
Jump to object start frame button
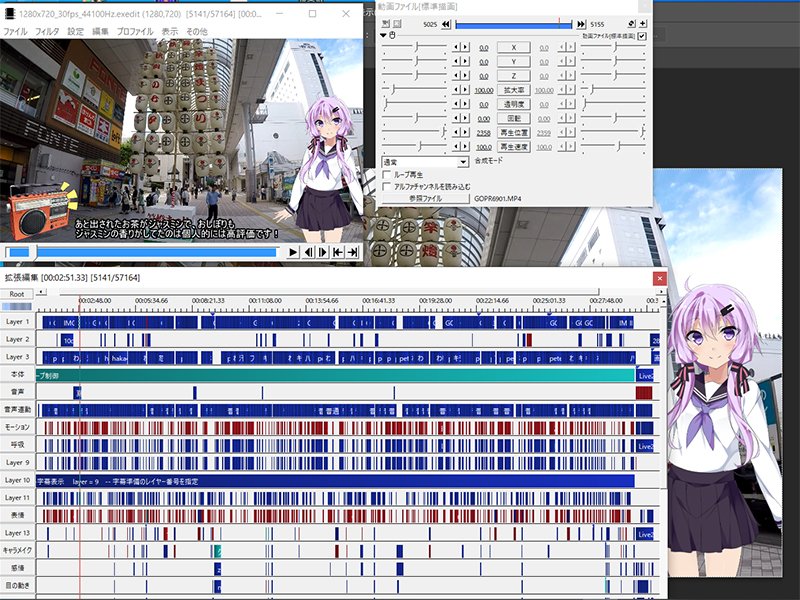[x=446, y=24]
